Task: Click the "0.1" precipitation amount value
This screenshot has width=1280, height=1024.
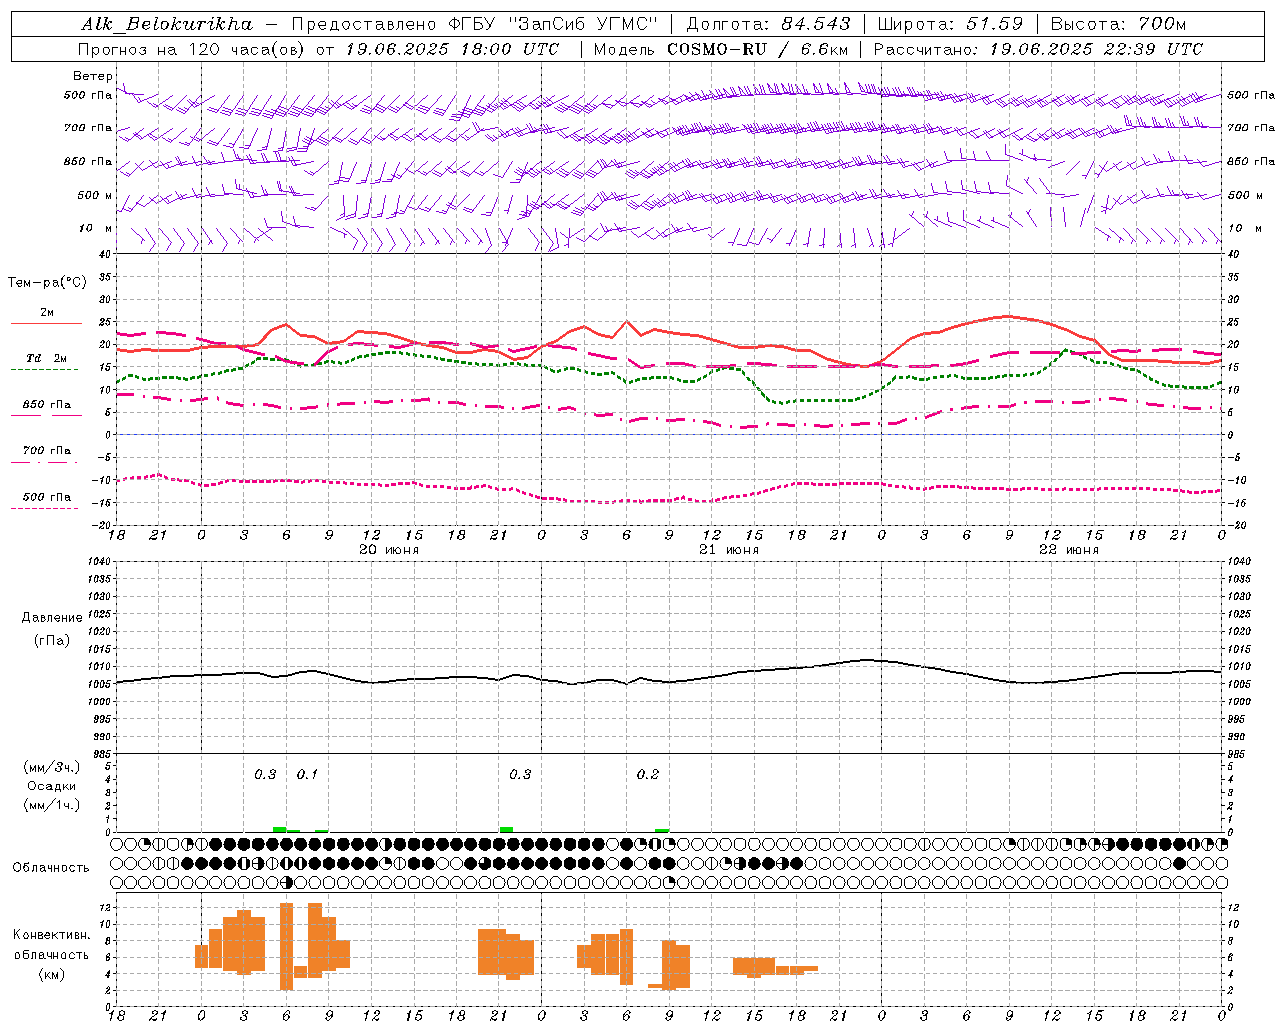Action: click(x=307, y=775)
